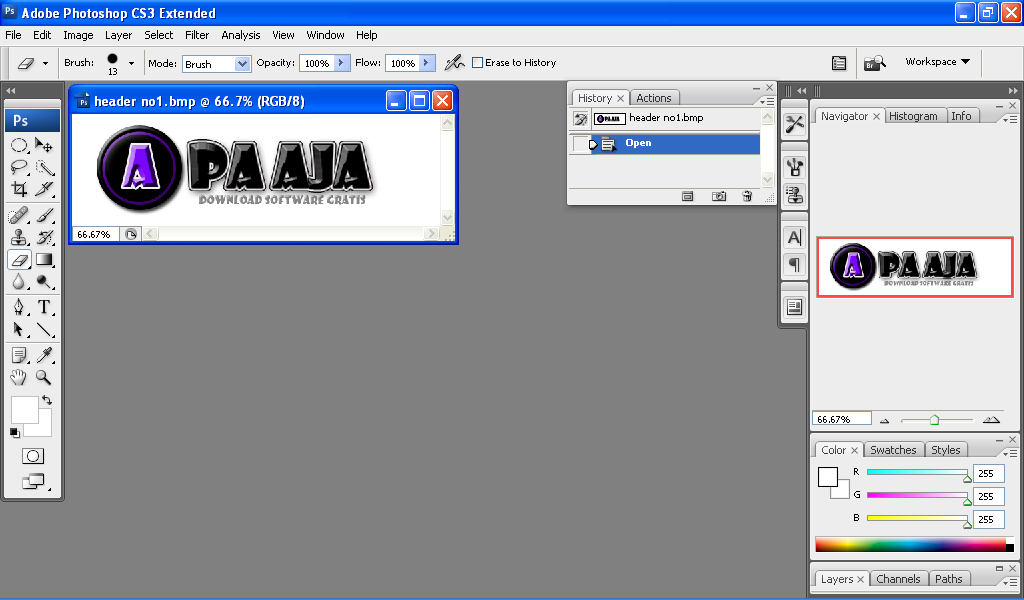Set history brush source for snapshot

[580, 118]
